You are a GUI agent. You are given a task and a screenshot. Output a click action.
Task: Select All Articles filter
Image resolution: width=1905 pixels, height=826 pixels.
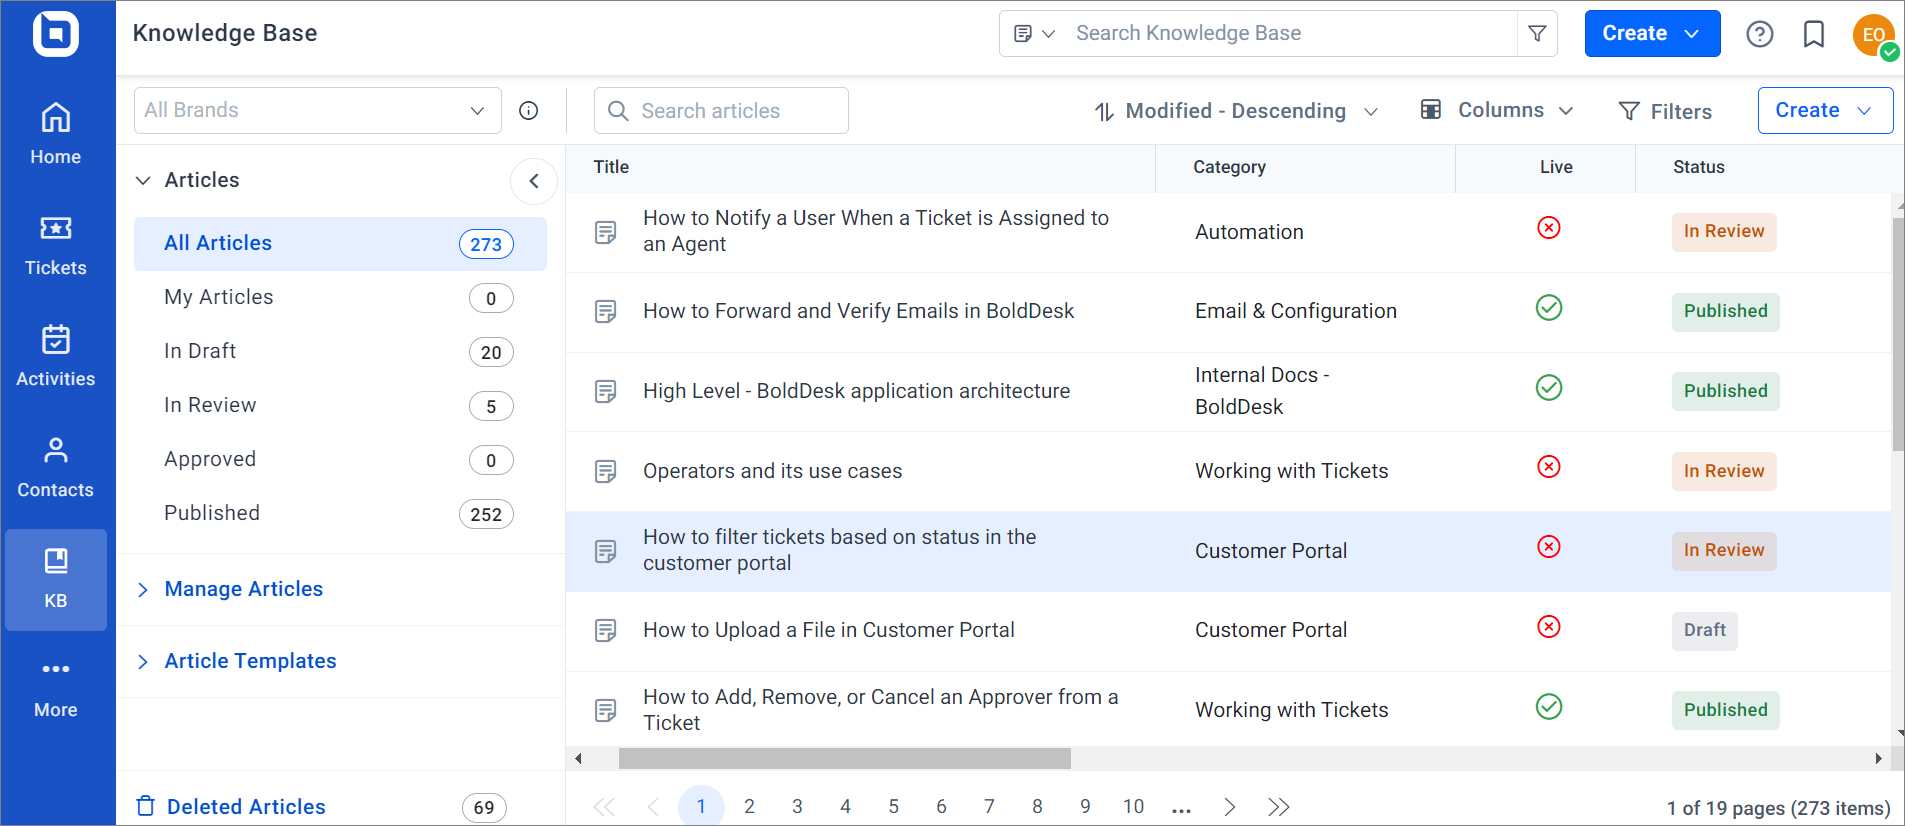(x=340, y=244)
